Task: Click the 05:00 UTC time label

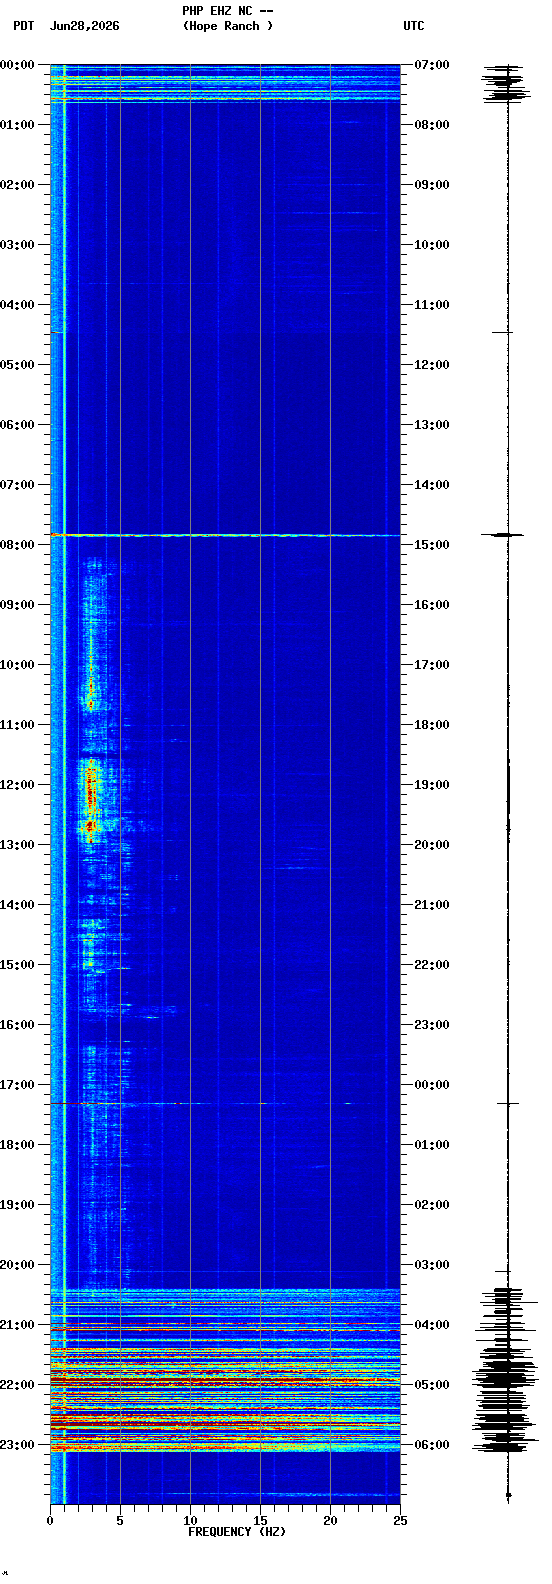Action: (x=431, y=1384)
